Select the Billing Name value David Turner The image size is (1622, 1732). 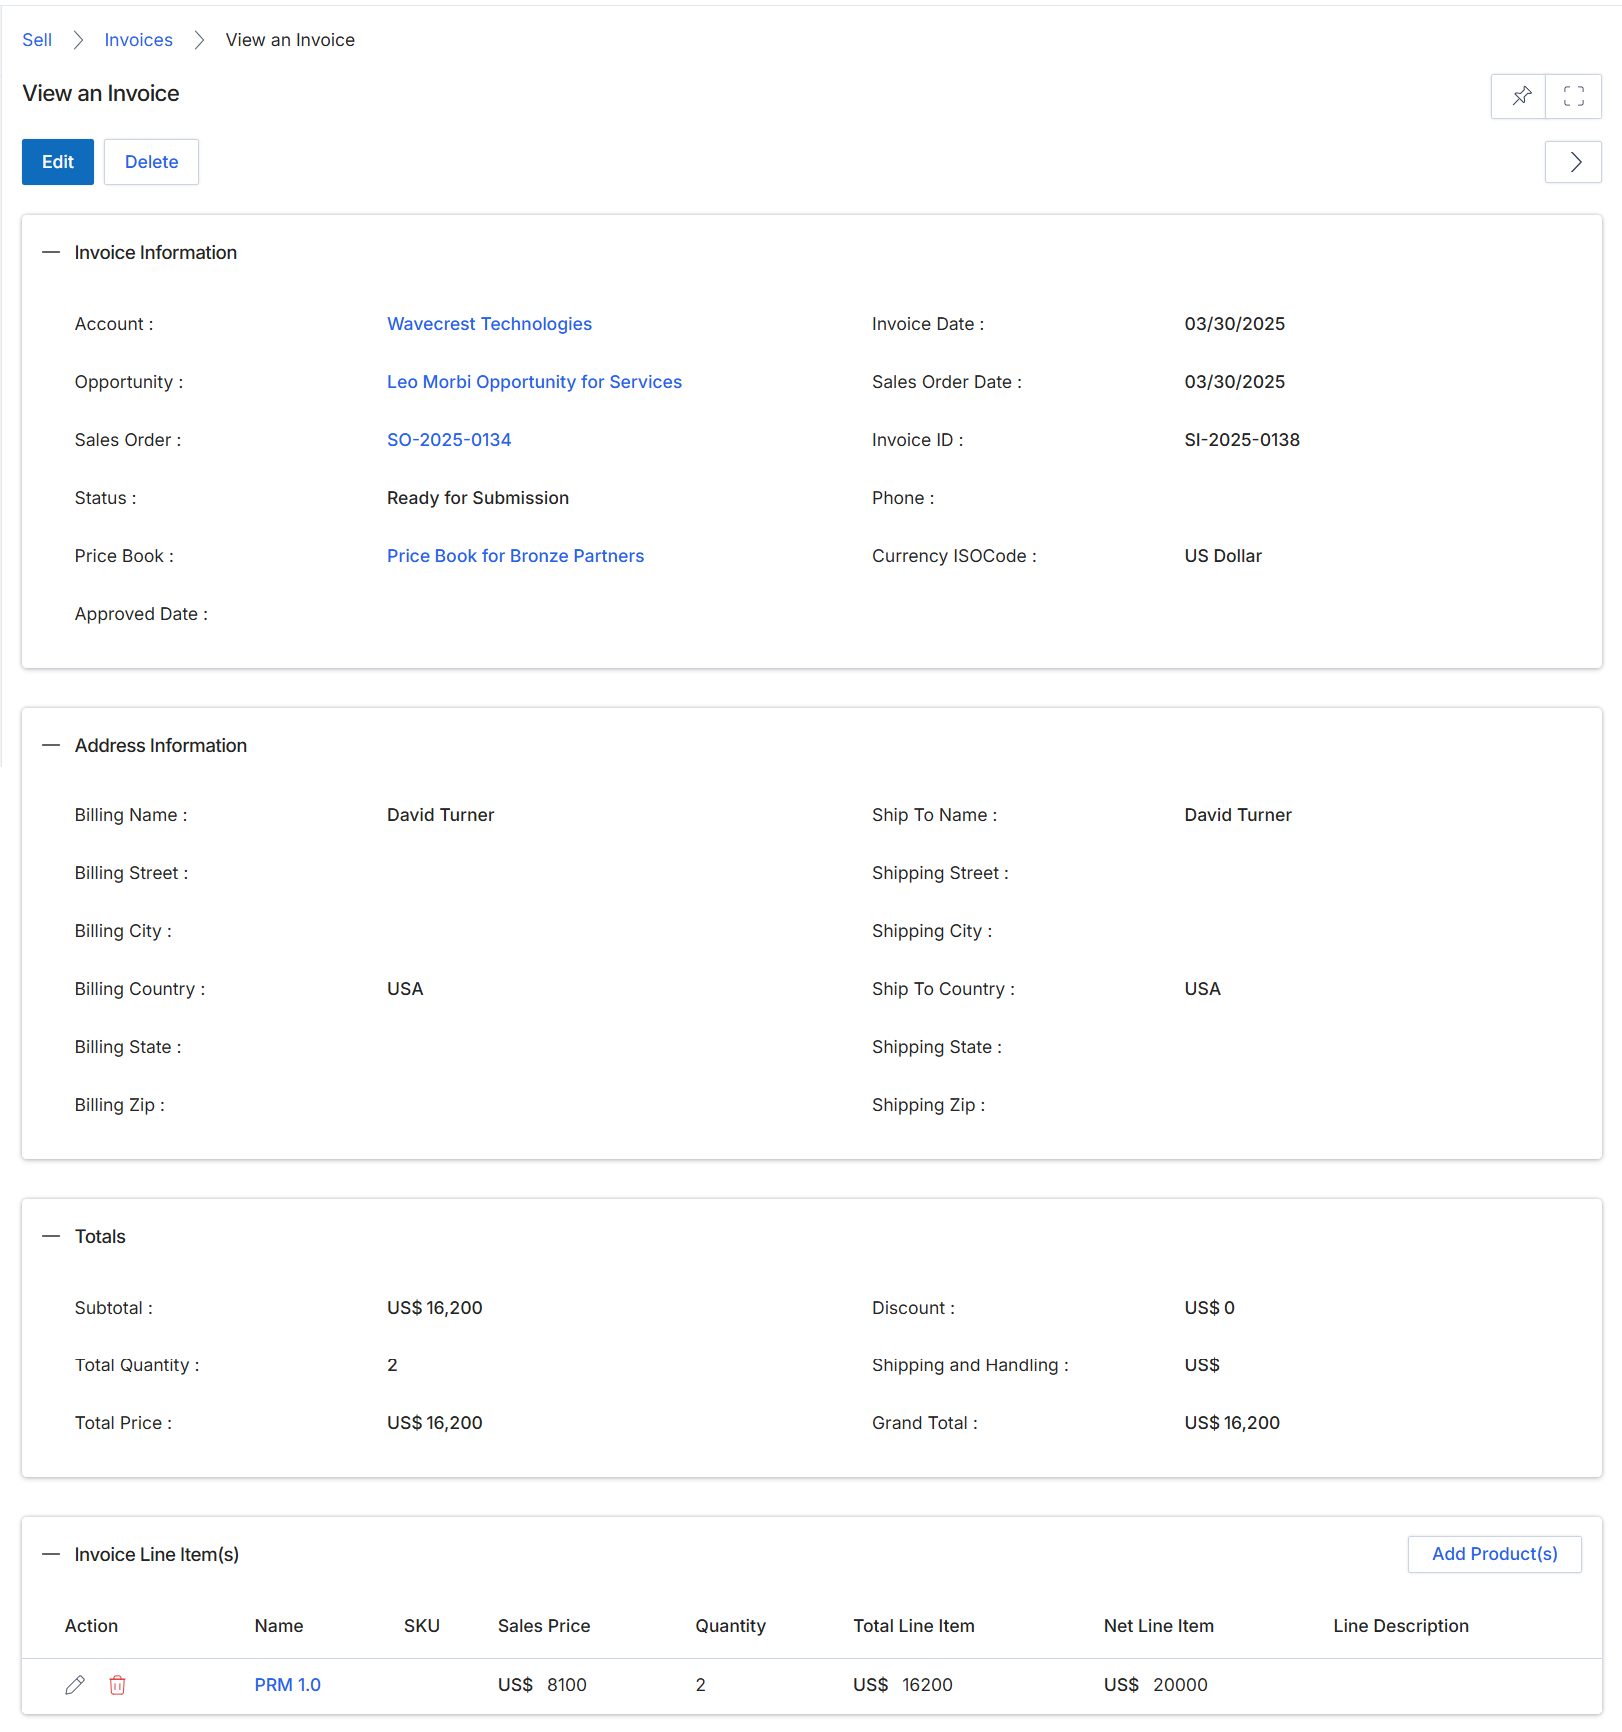click(x=441, y=815)
